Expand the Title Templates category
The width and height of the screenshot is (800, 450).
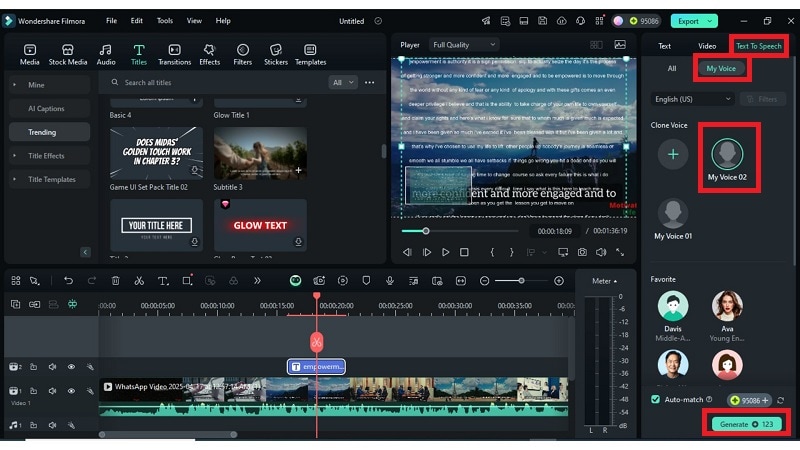click(49, 179)
